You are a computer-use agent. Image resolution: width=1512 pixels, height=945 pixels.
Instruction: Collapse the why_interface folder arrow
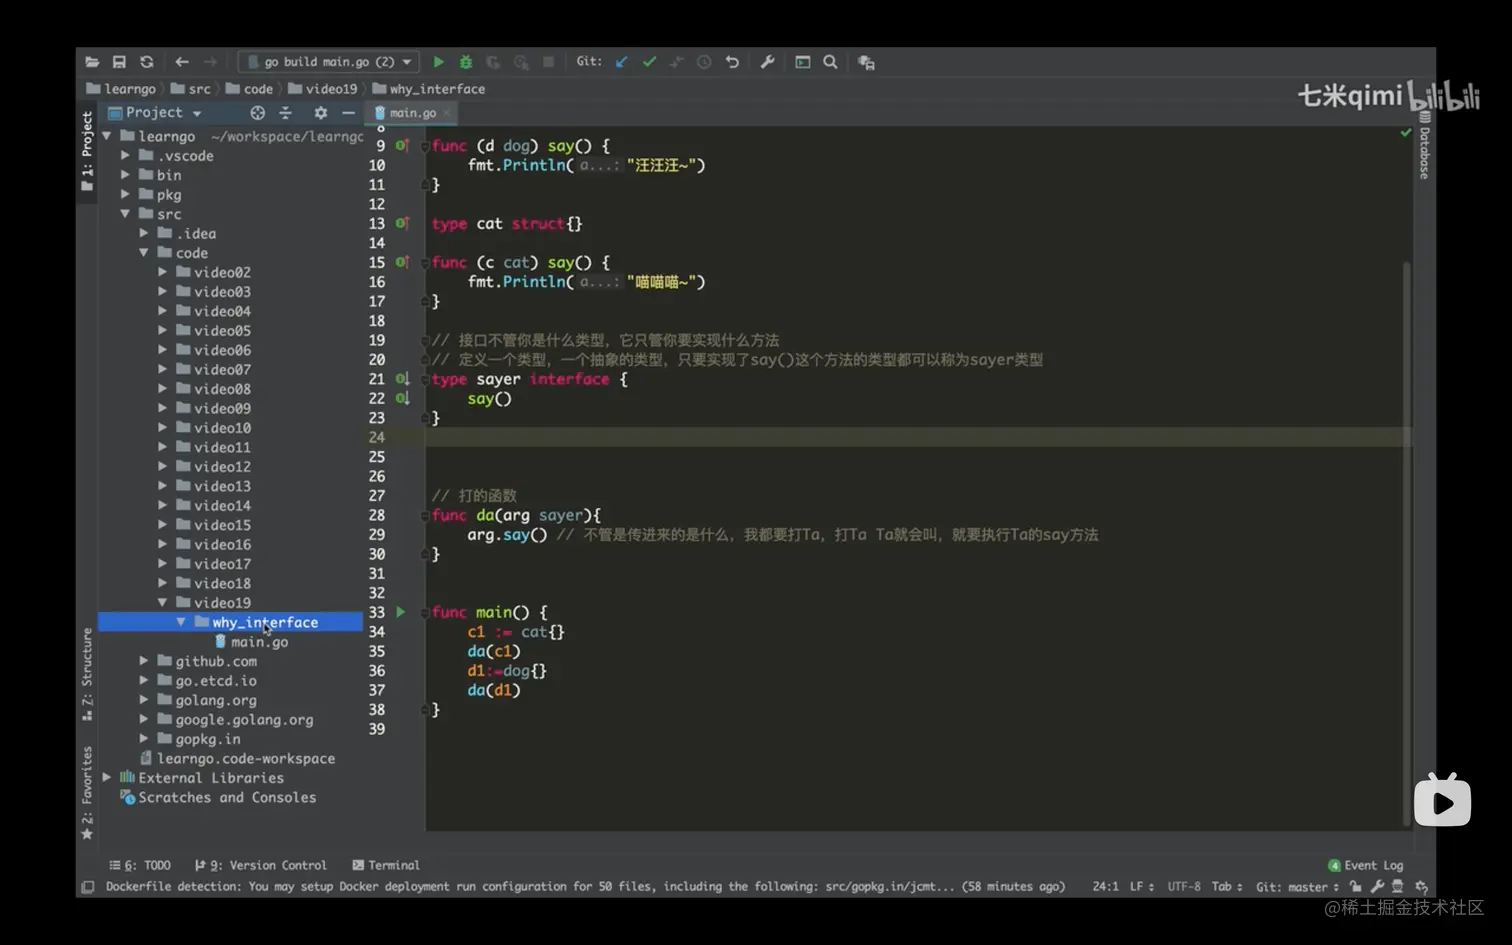(x=181, y=622)
